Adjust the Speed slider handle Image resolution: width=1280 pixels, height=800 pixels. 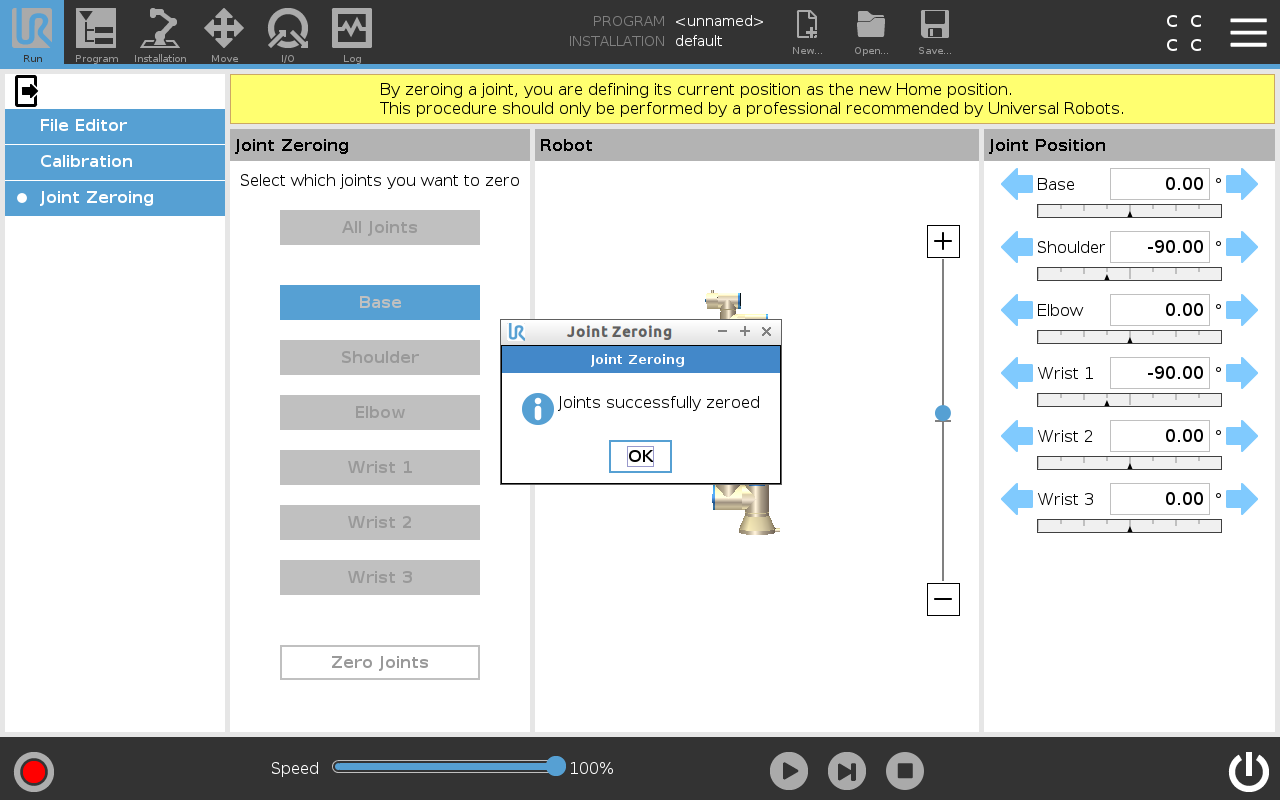[556, 767]
